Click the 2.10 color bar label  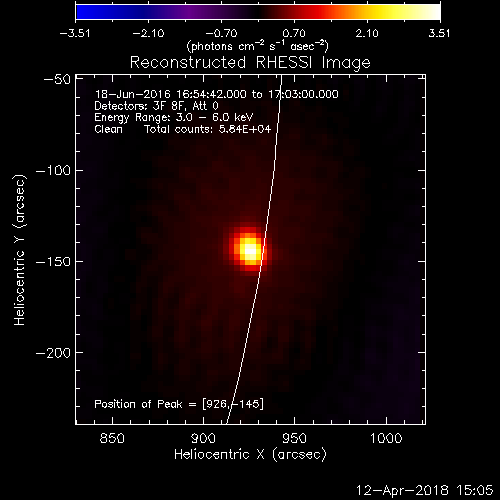[367, 33]
